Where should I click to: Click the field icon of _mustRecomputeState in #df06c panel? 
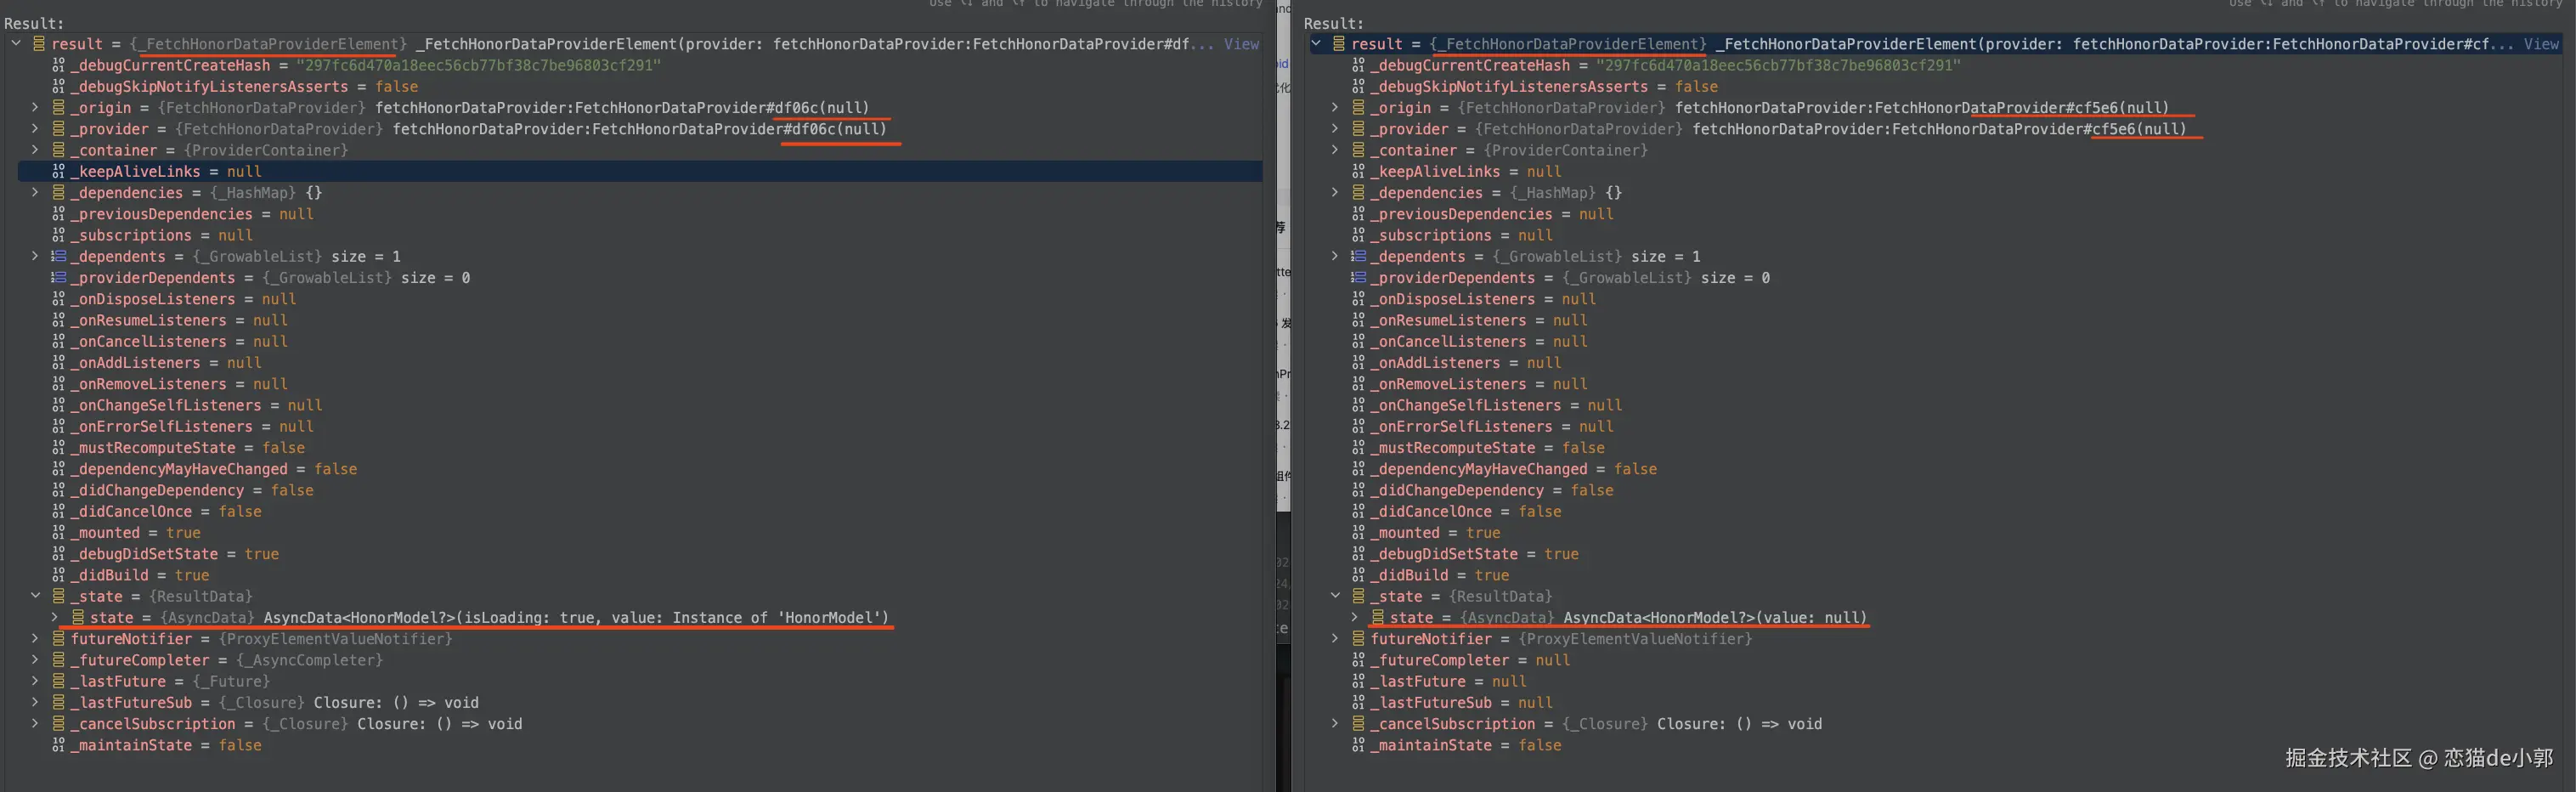(58, 448)
